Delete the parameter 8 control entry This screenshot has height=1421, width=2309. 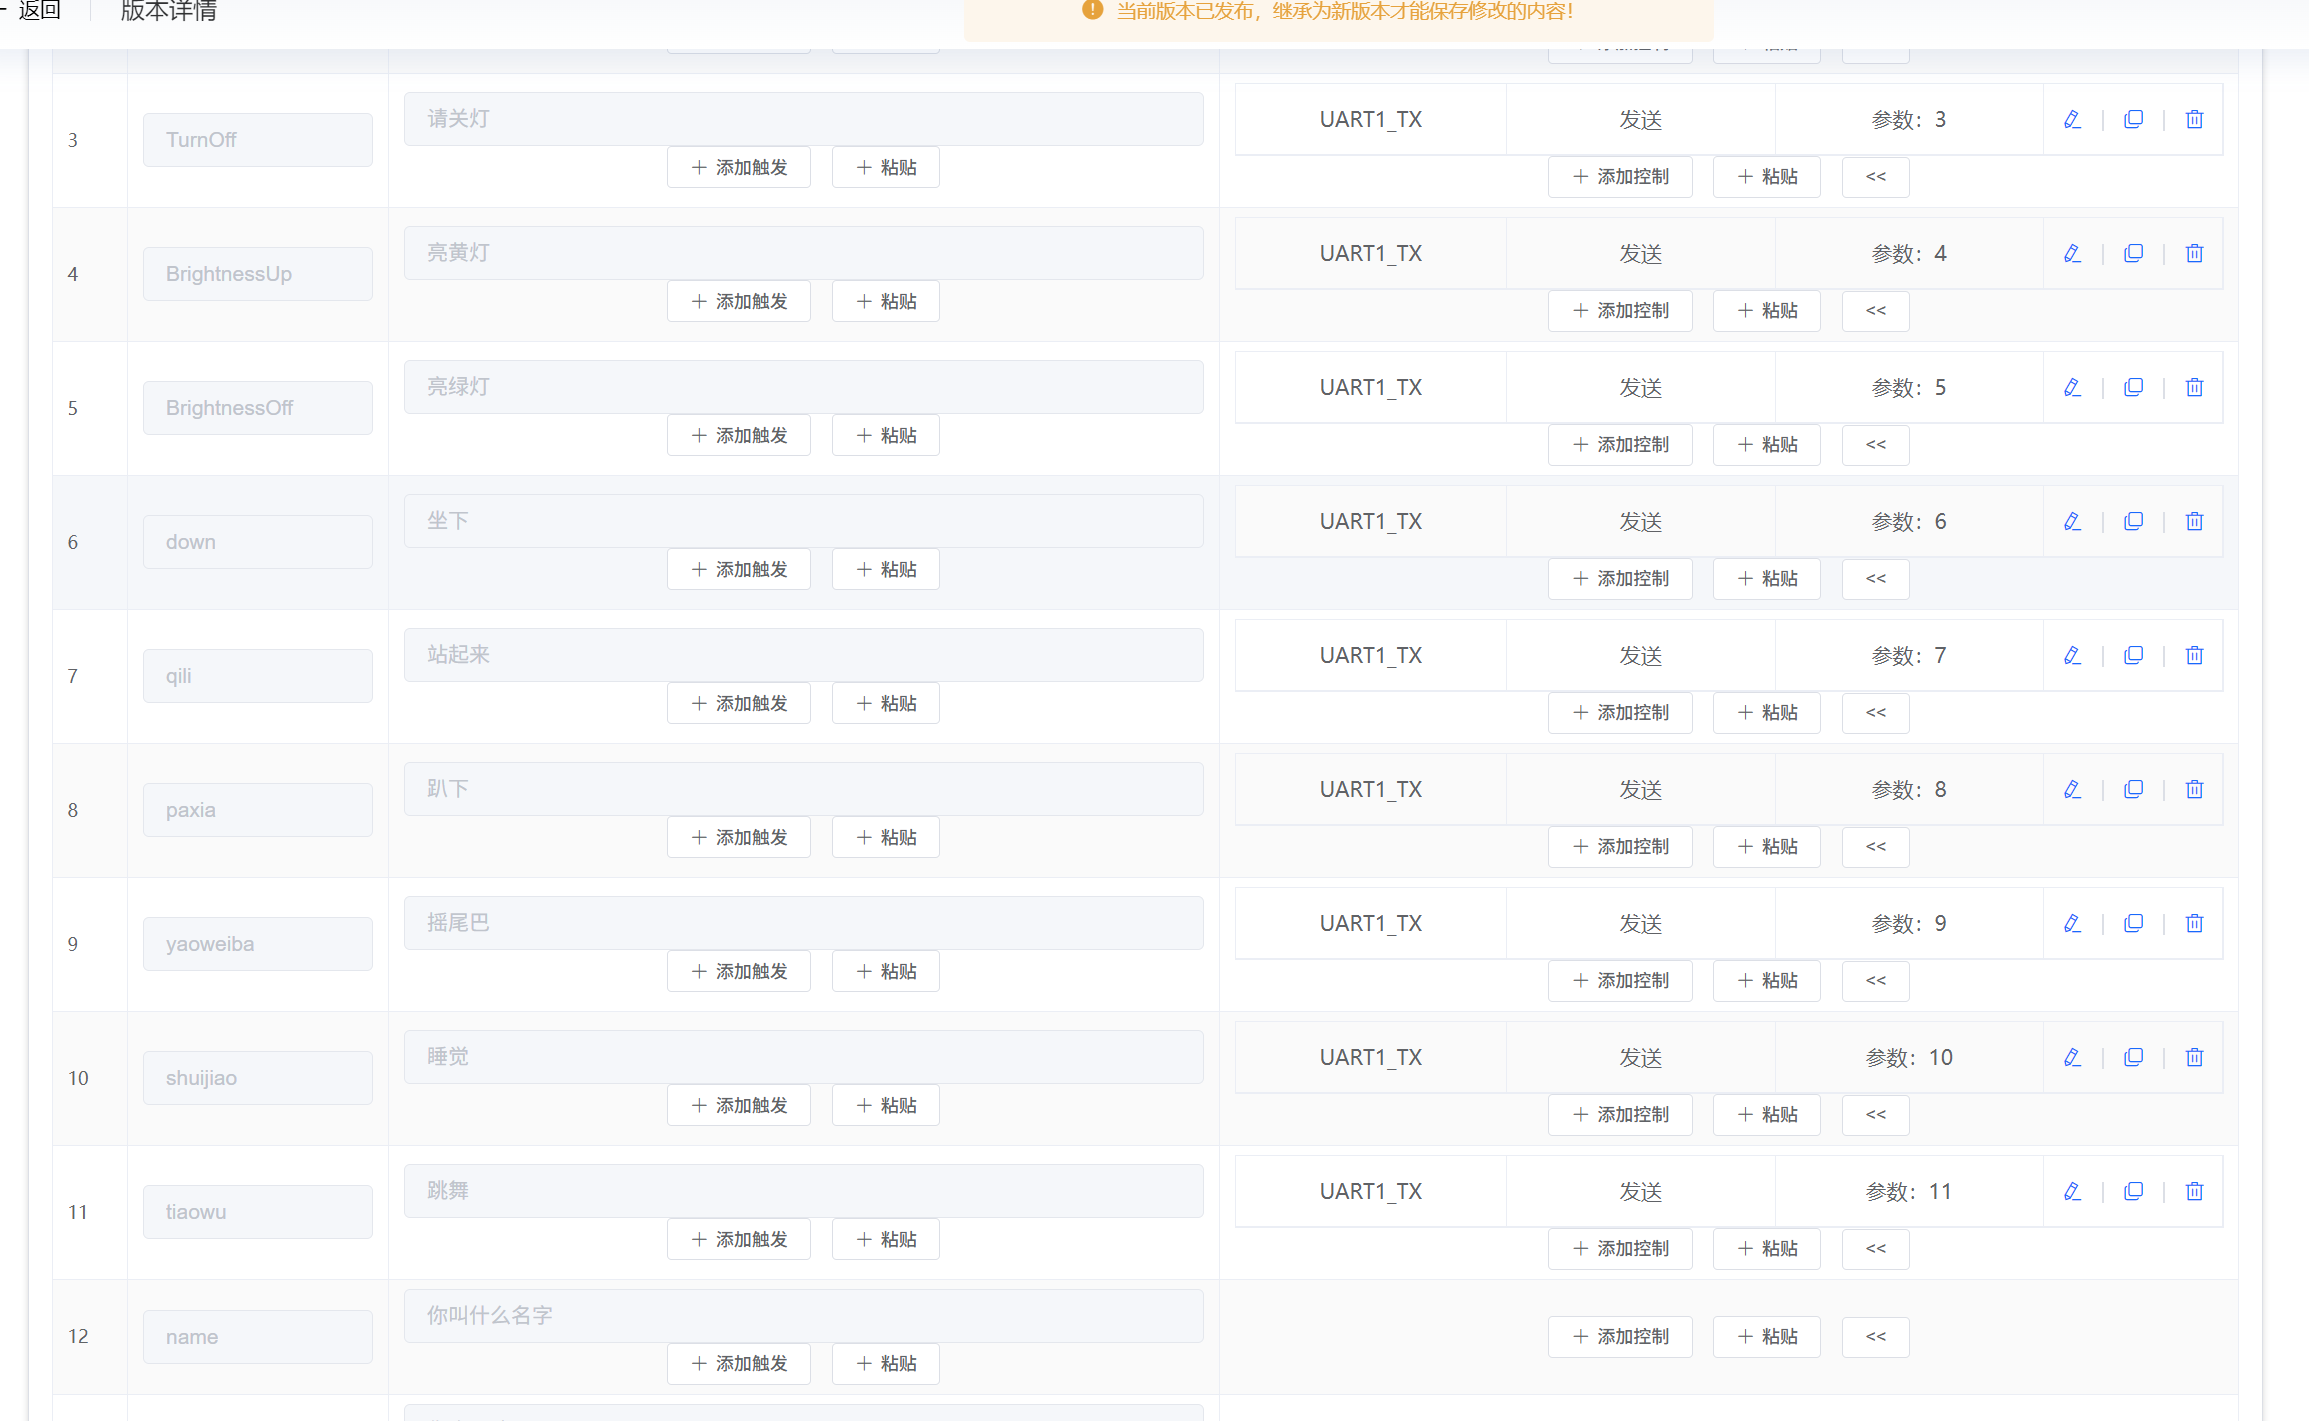point(2194,790)
